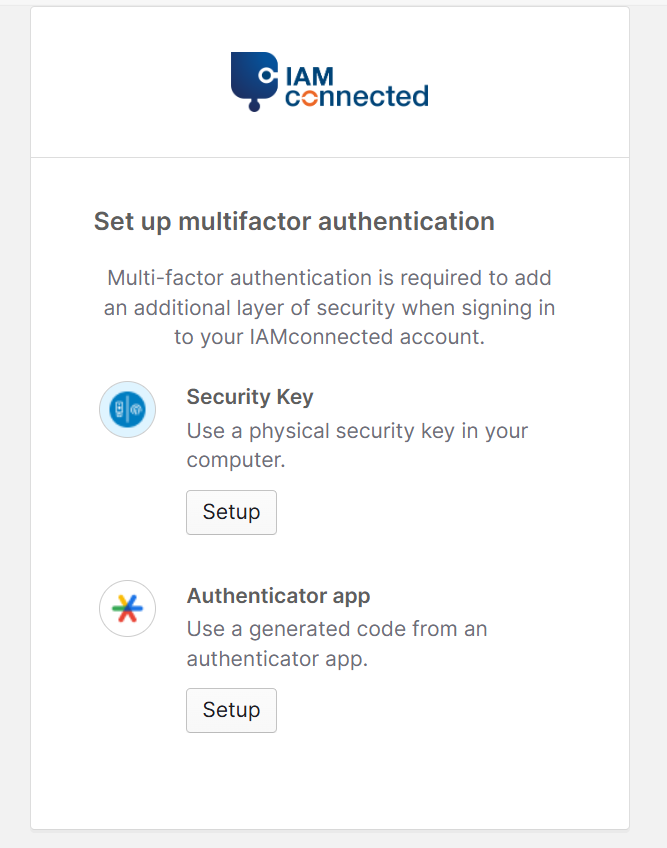Click the Set up multifactor authentication heading

pyautogui.click(x=294, y=221)
